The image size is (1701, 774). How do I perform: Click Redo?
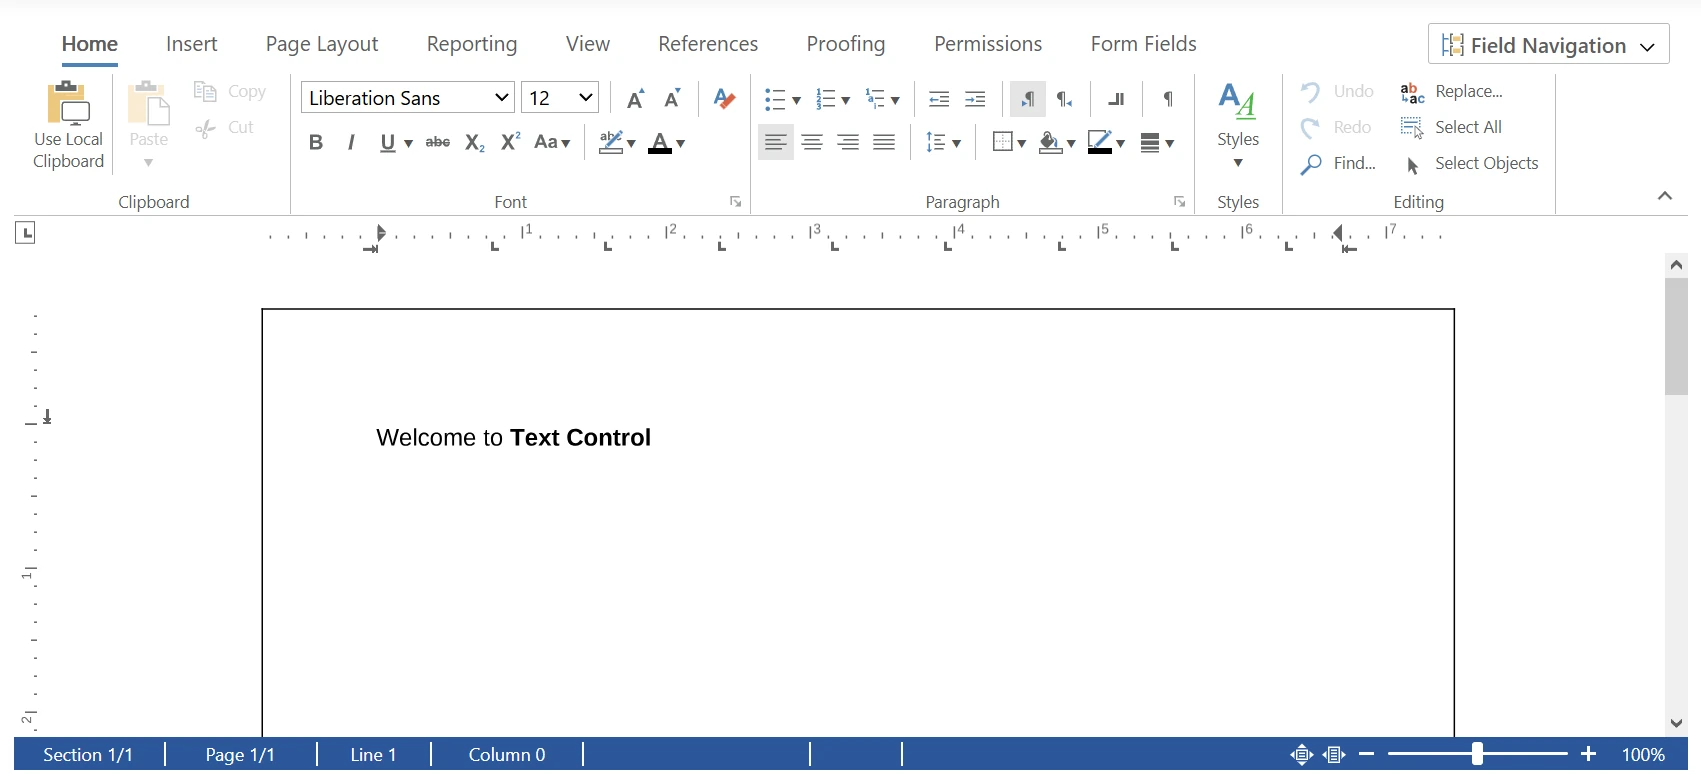point(1336,128)
